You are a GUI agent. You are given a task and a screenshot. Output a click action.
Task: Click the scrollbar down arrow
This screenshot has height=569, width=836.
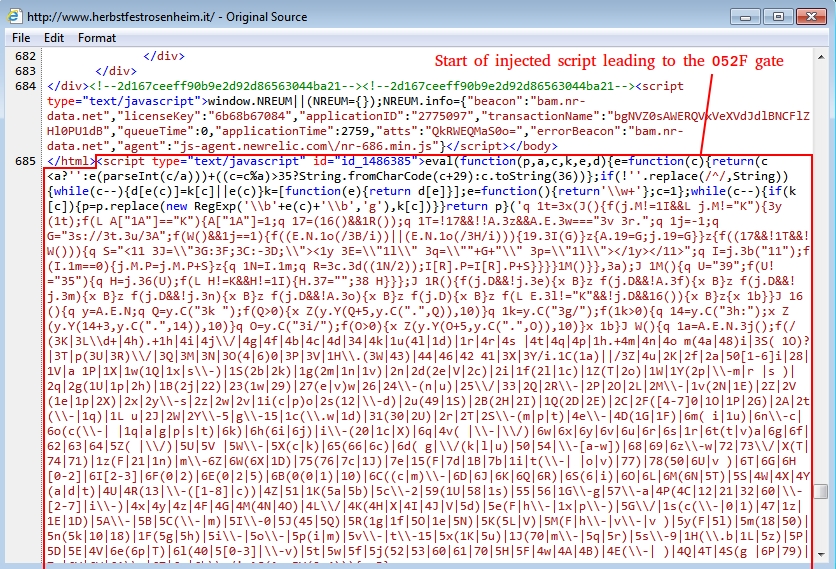pyautogui.click(x=821, y=555)
